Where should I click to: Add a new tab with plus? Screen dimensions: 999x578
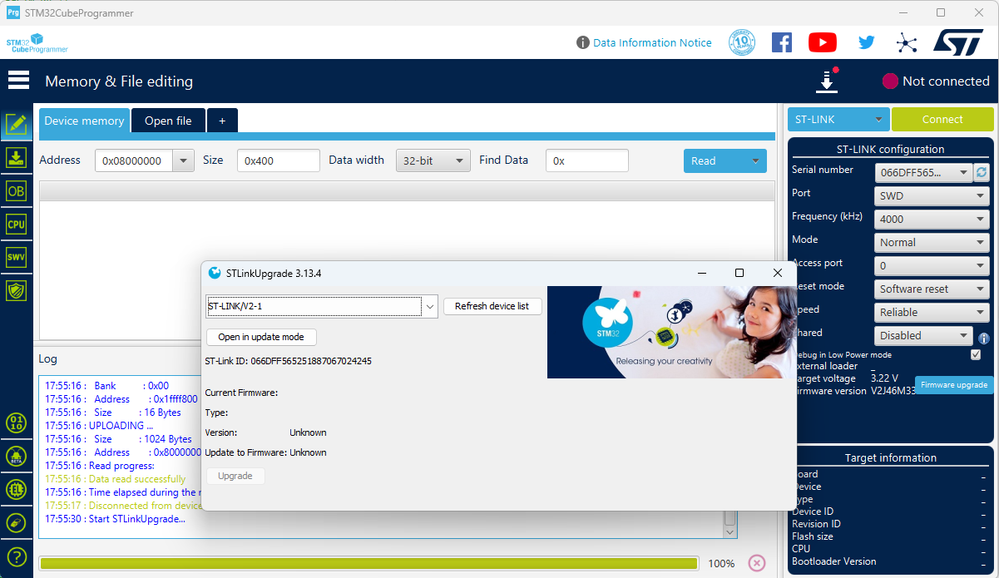click(x=222, y=120)
